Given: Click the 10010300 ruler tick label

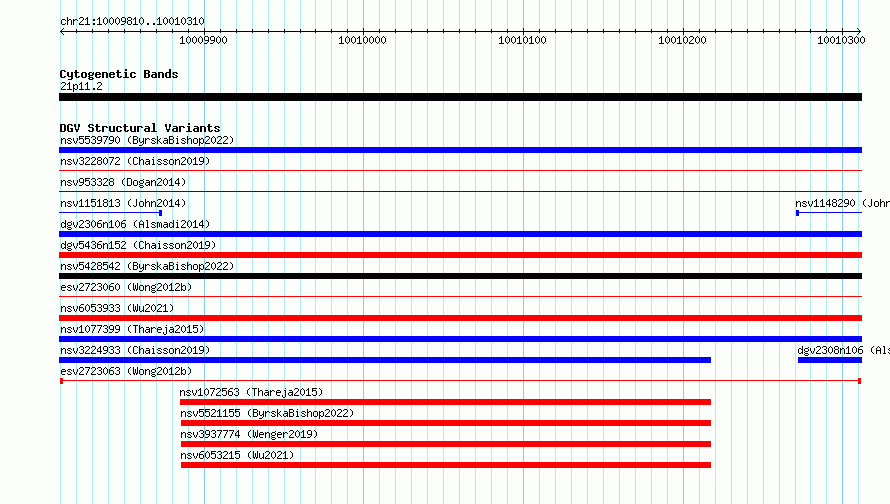Looking at the screenshot, I should tap(841, 40).
